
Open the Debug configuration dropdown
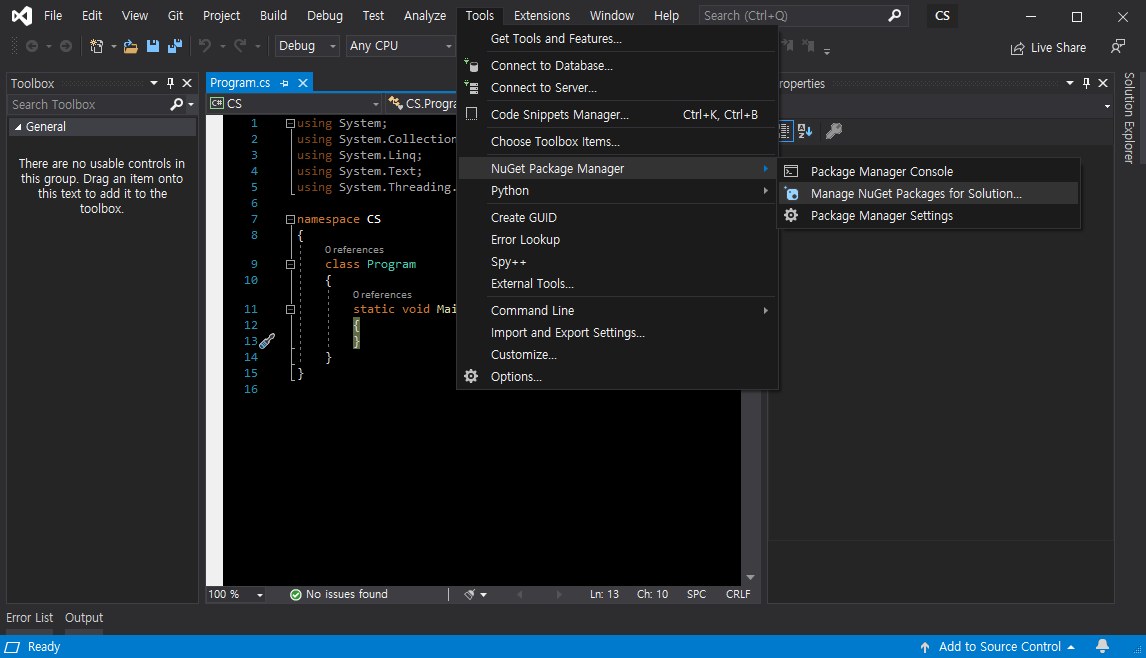[x=307, y=46]
